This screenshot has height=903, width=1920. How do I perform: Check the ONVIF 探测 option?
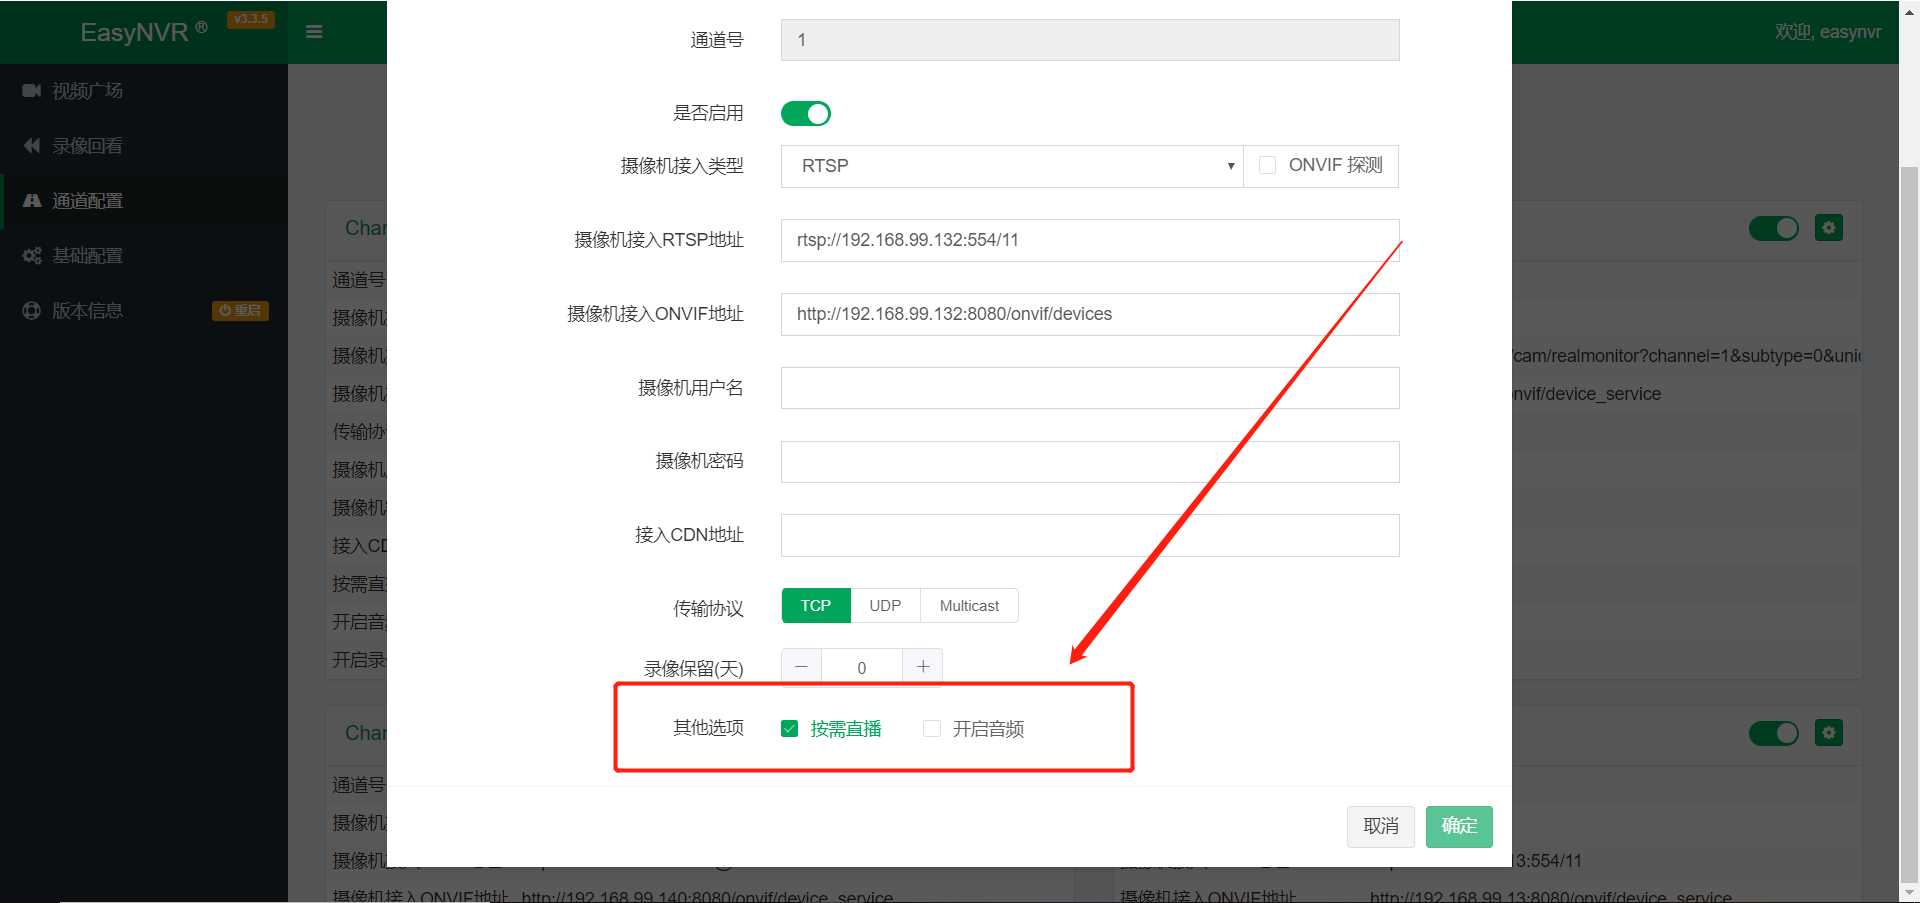[1267, 165]
